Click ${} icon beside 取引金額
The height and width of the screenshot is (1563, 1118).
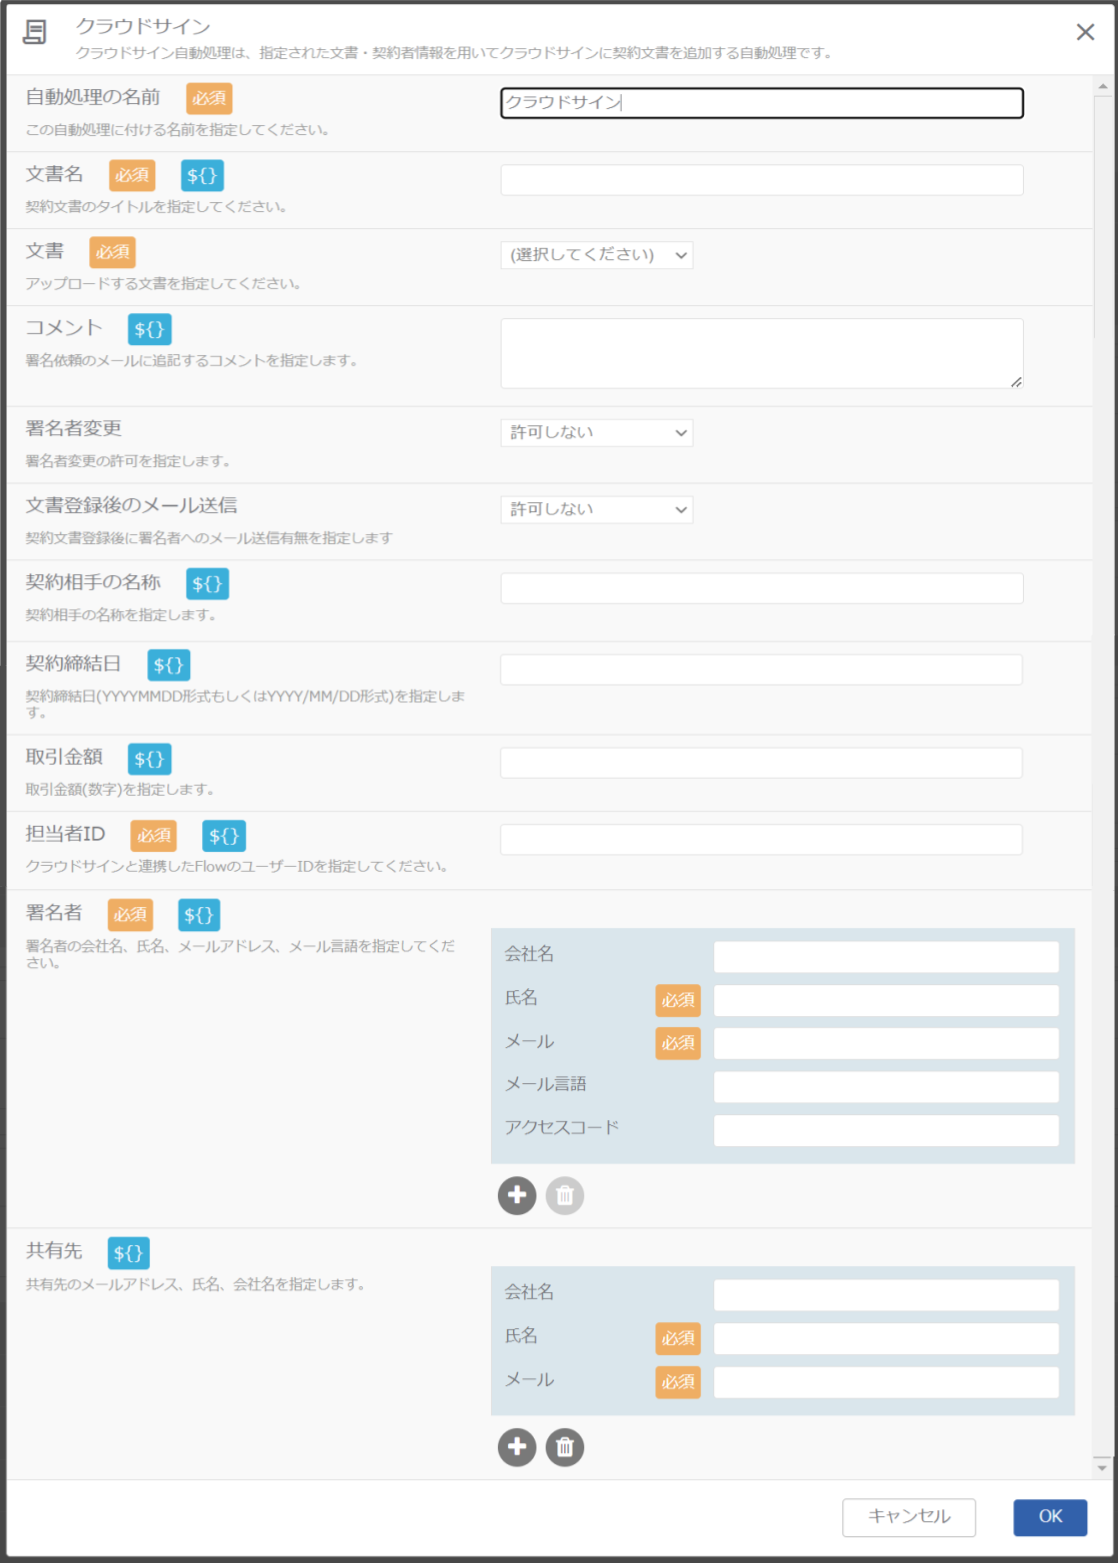click(x=149, y=759)
